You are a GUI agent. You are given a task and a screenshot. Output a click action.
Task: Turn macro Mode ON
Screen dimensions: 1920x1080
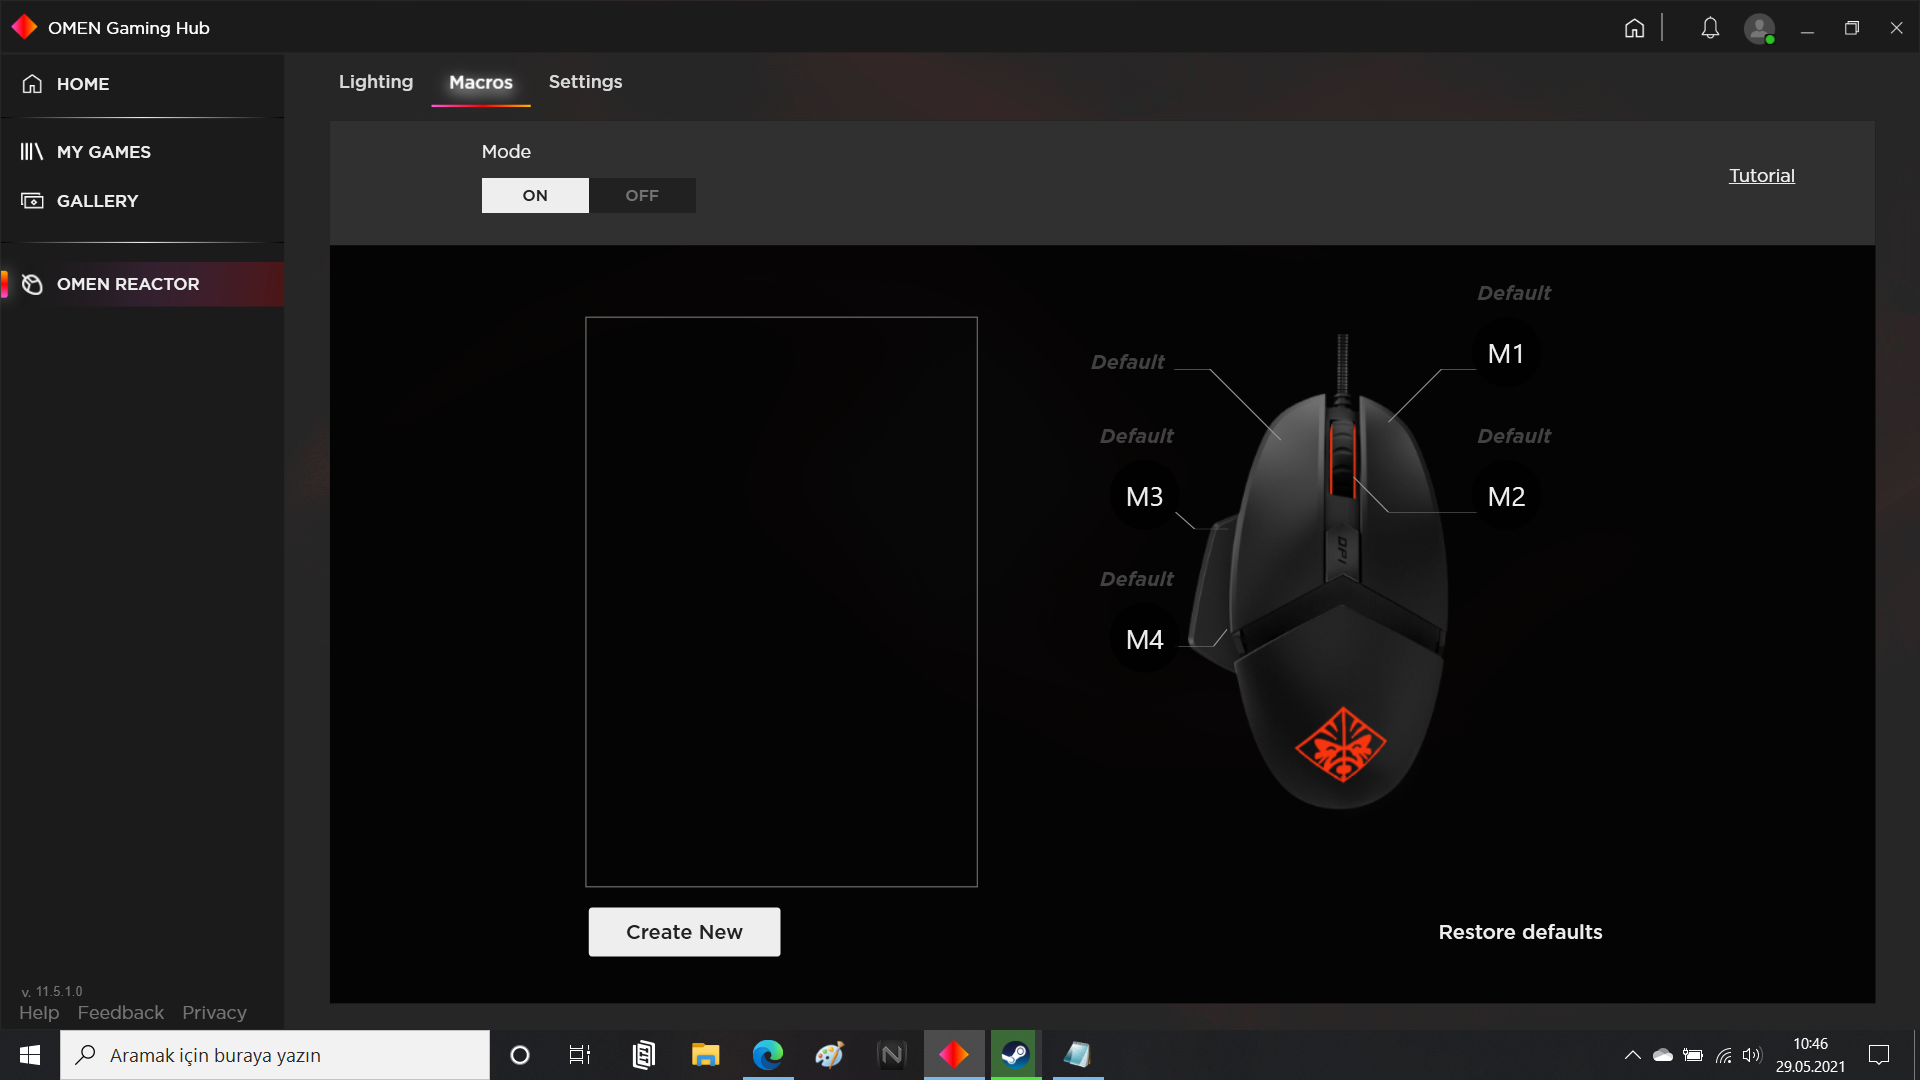[535, 196]
